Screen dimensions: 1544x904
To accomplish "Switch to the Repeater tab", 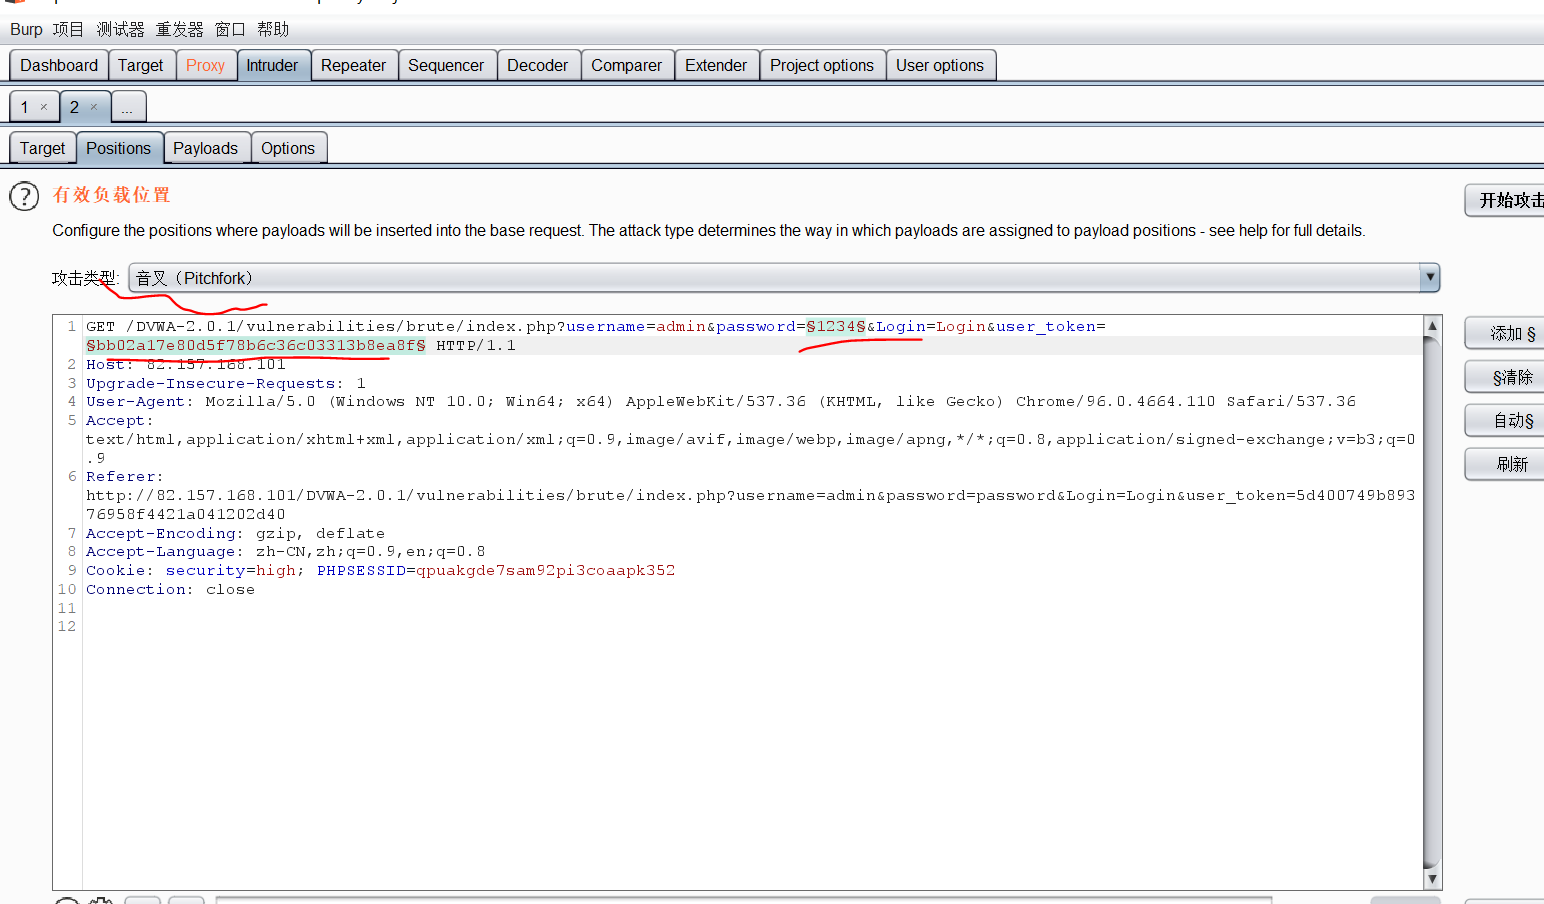I will click(x=353, y=65).
